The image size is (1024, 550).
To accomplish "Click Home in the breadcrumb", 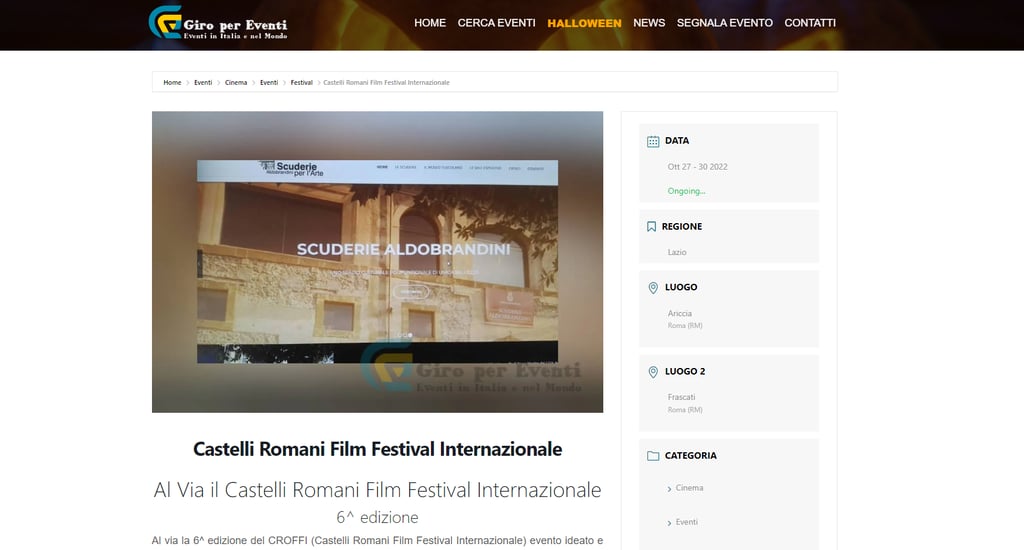I will (x=172, y=82).
